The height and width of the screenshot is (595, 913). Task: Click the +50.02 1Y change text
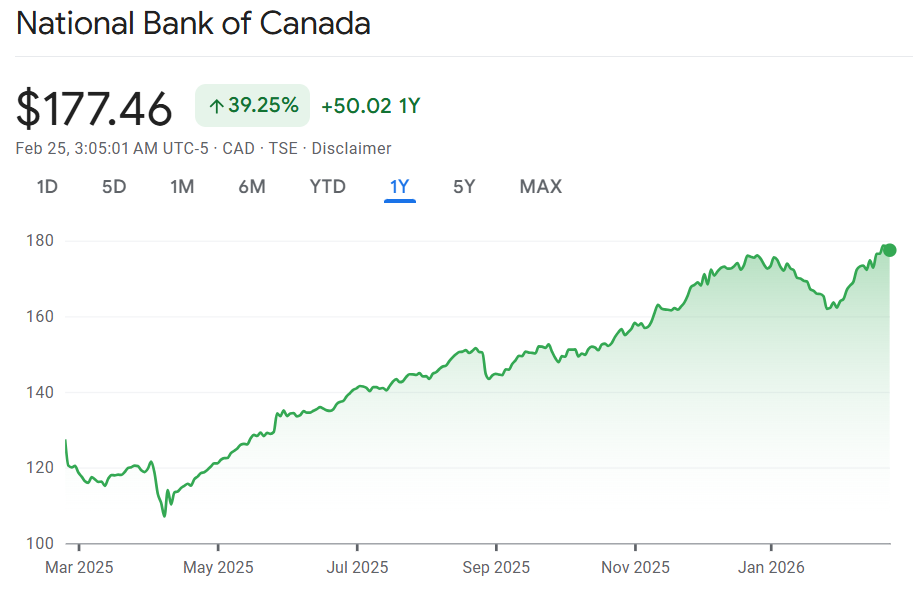coord(370,106)
